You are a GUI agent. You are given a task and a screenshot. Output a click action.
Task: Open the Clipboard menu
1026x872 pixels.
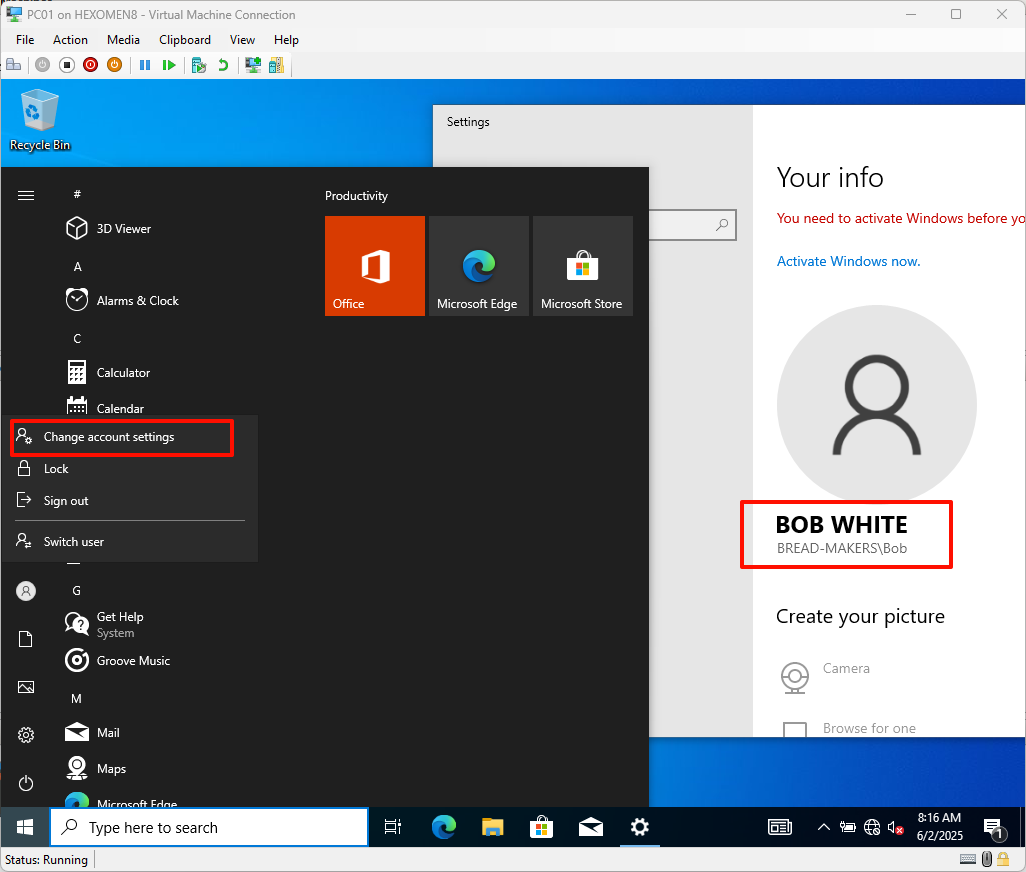click(x=185, y=40)
